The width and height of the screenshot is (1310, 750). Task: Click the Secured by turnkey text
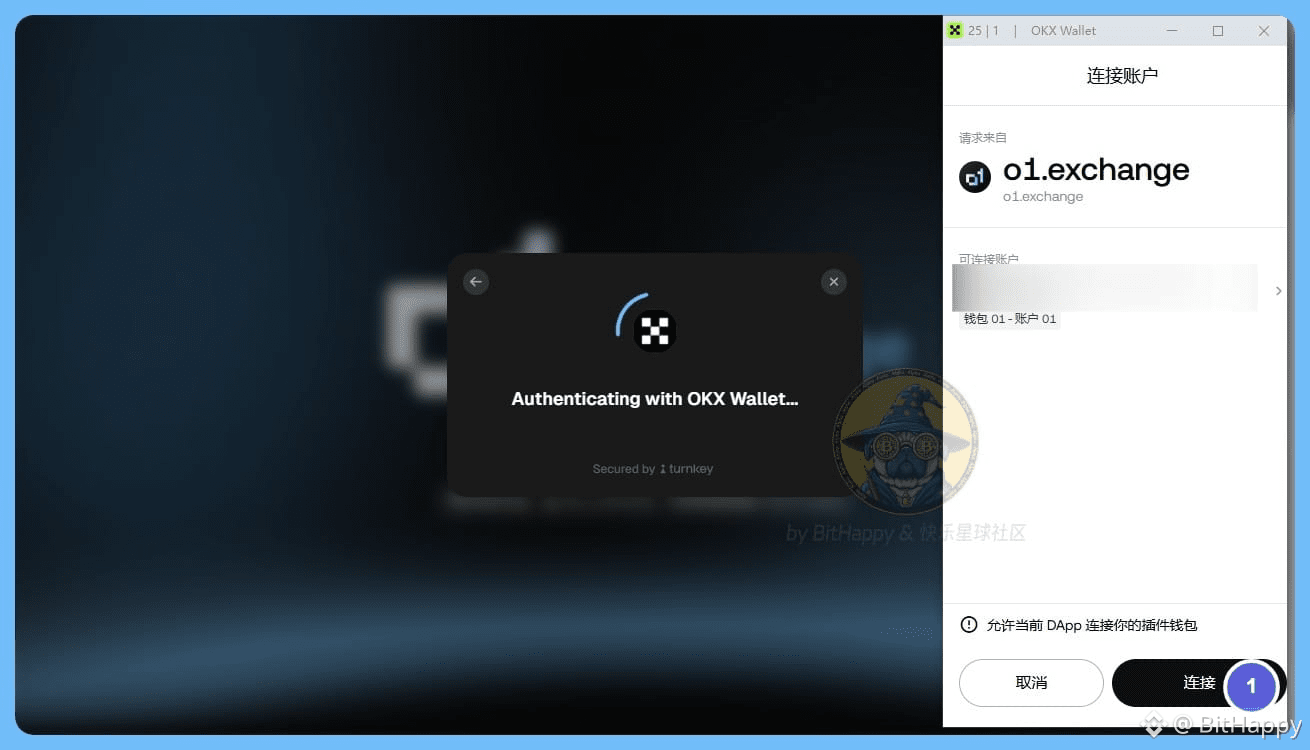(653, 468)
